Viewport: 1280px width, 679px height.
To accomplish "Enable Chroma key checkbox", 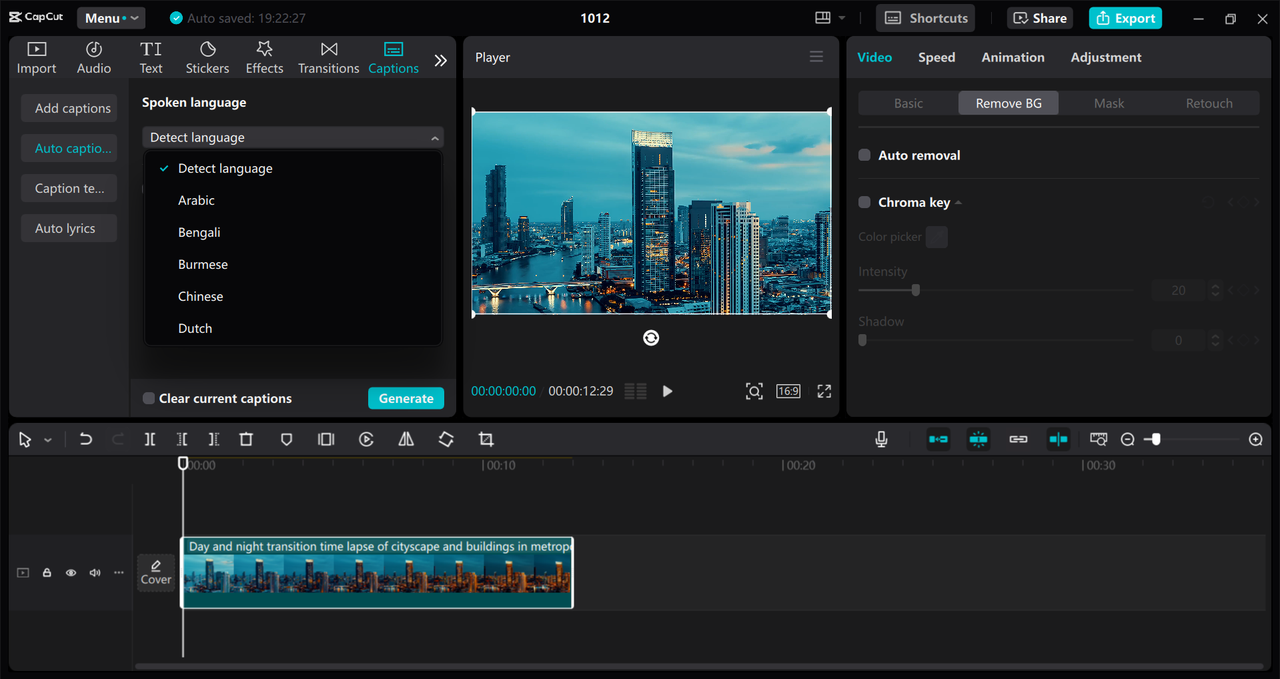I will coord(865,202).
